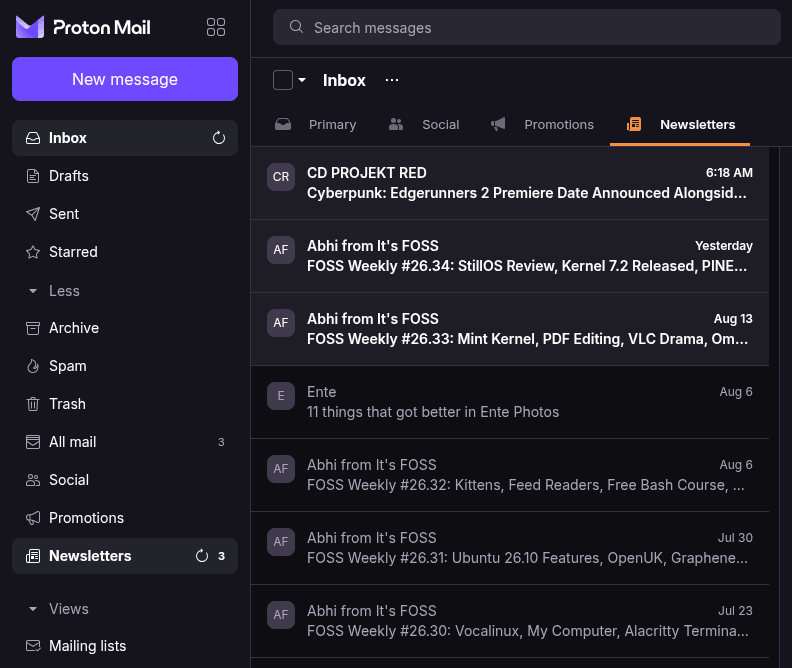Click AF avatar of FOSS Weekly #26.34
The image size is (792, 668).
[x=281, y=250]
